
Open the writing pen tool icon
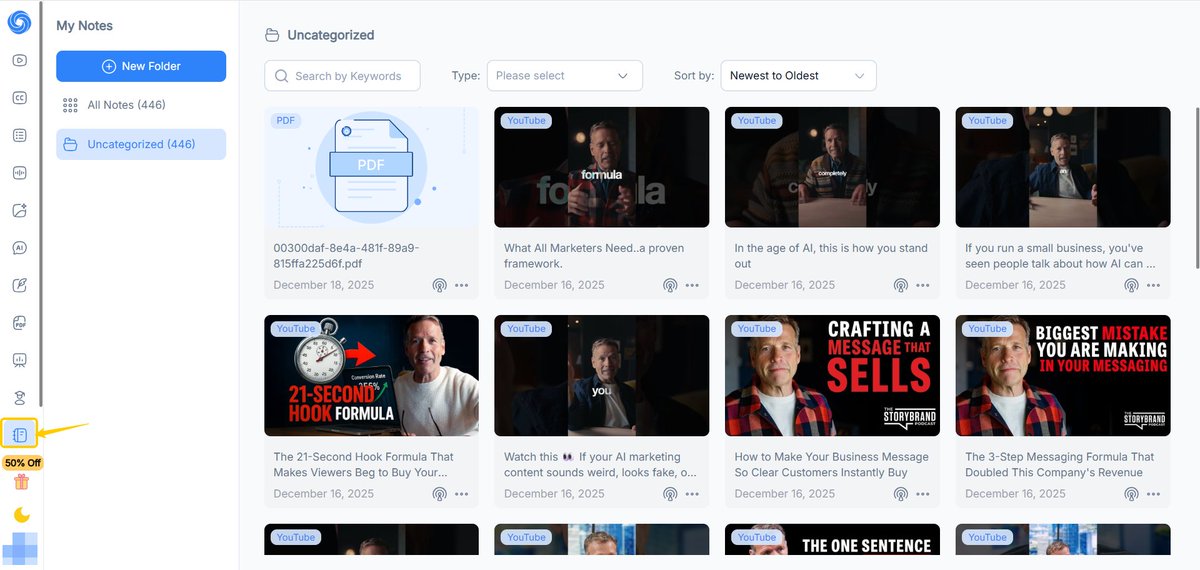[19, 285]
